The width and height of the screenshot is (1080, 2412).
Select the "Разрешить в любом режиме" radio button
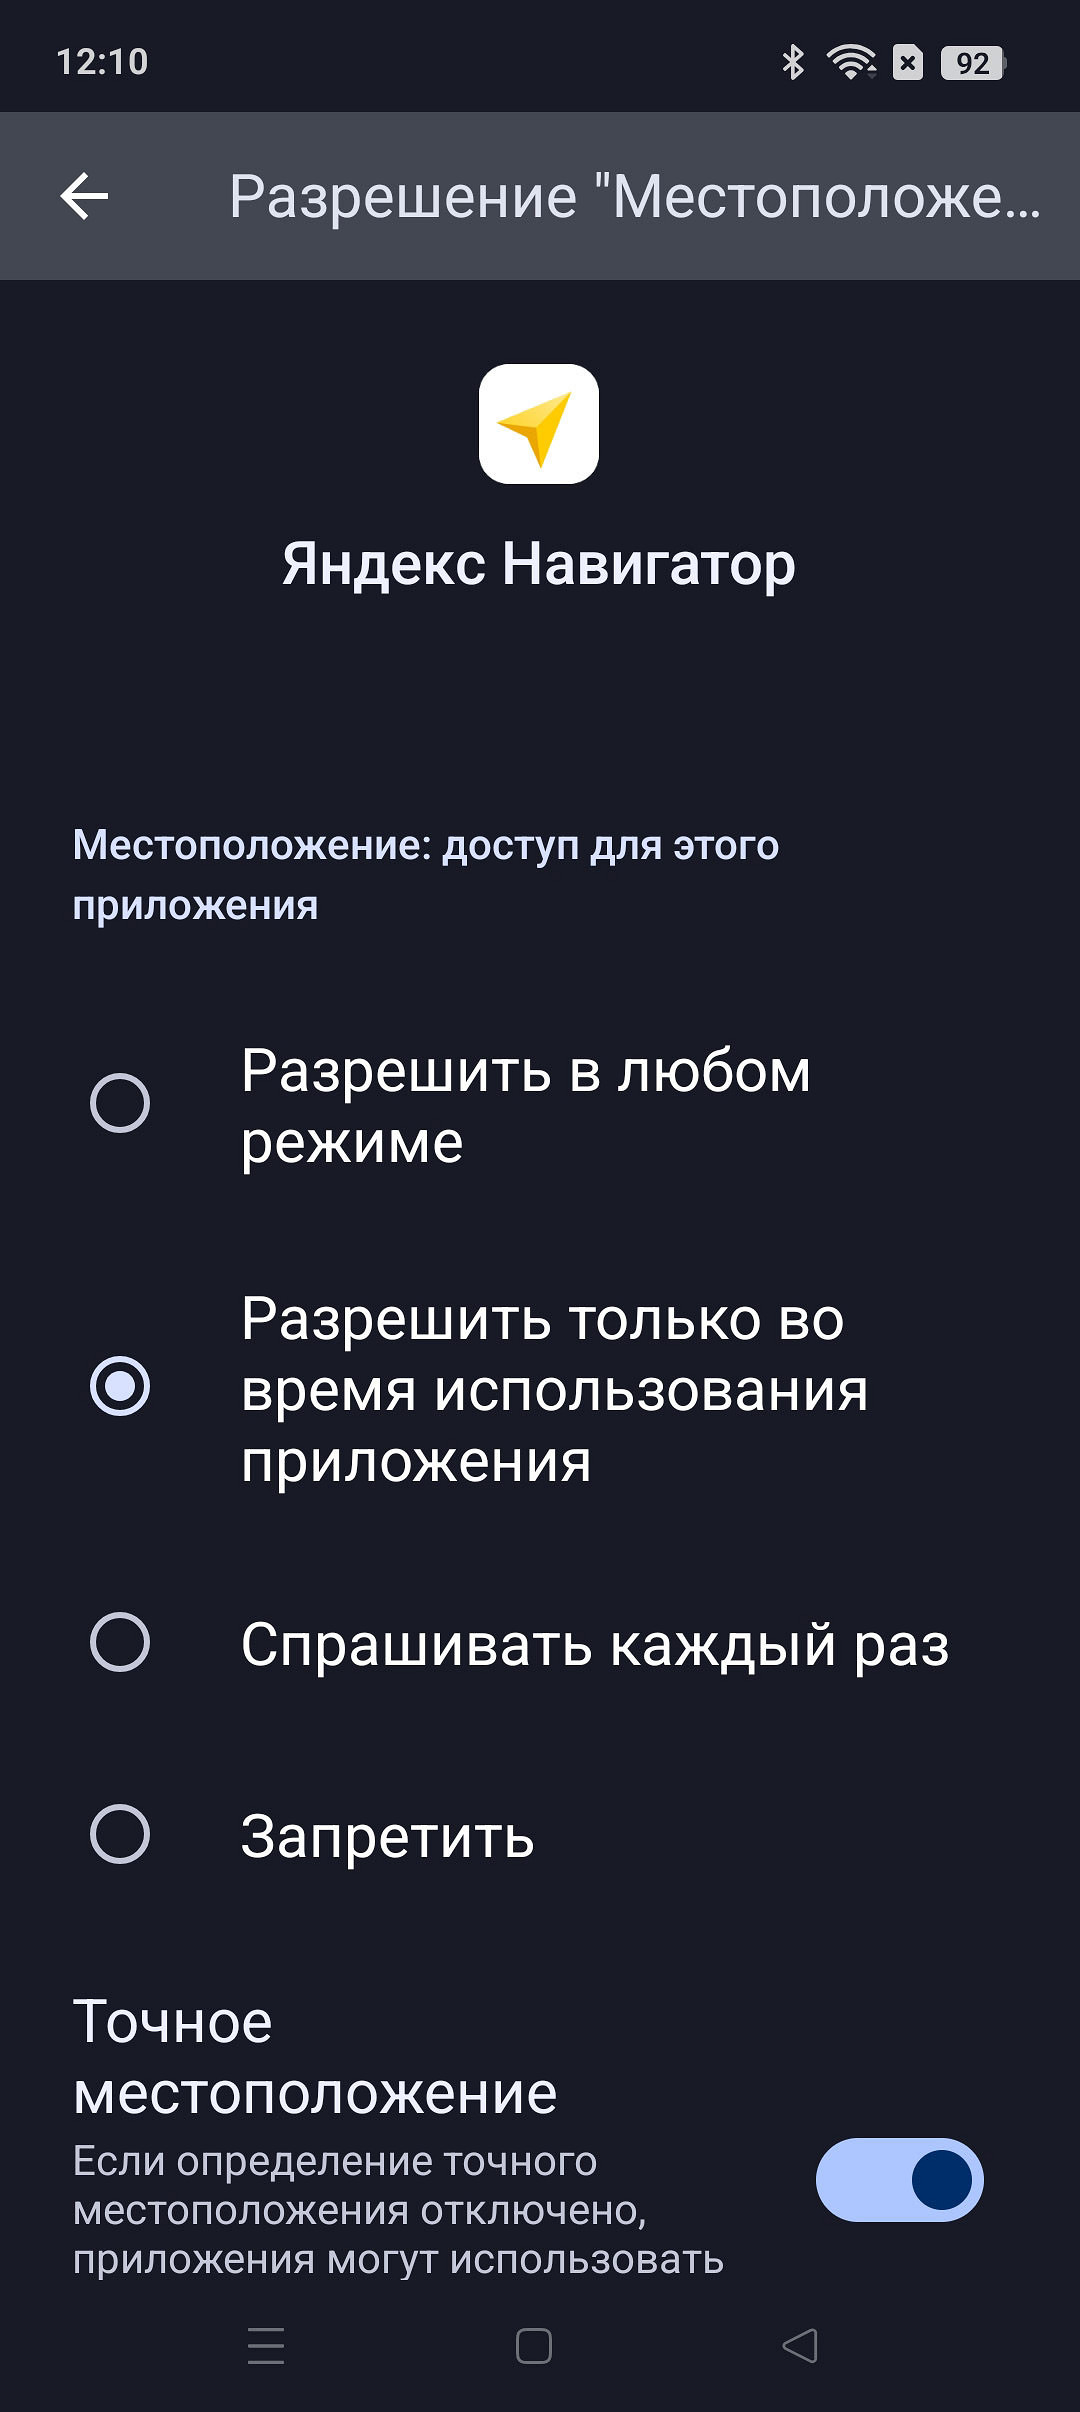[x=120, y=1103]
